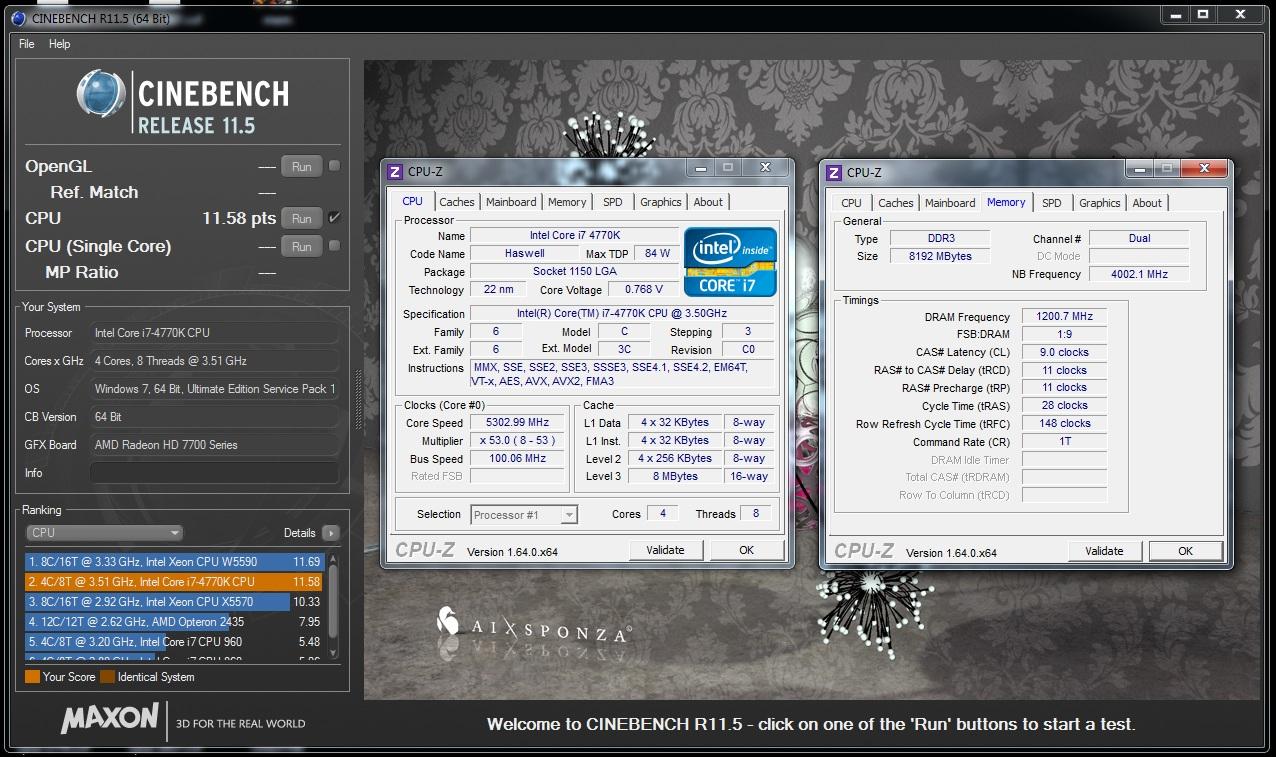Open About tab in right CPU-Z window
Image resolution: width=1276 pixels, height=757 pixels.
point(1147,203)
